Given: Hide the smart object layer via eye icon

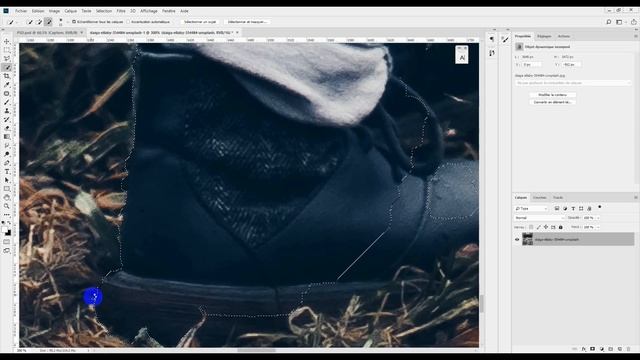Looking at the screenshot, I should click(517, 240).
